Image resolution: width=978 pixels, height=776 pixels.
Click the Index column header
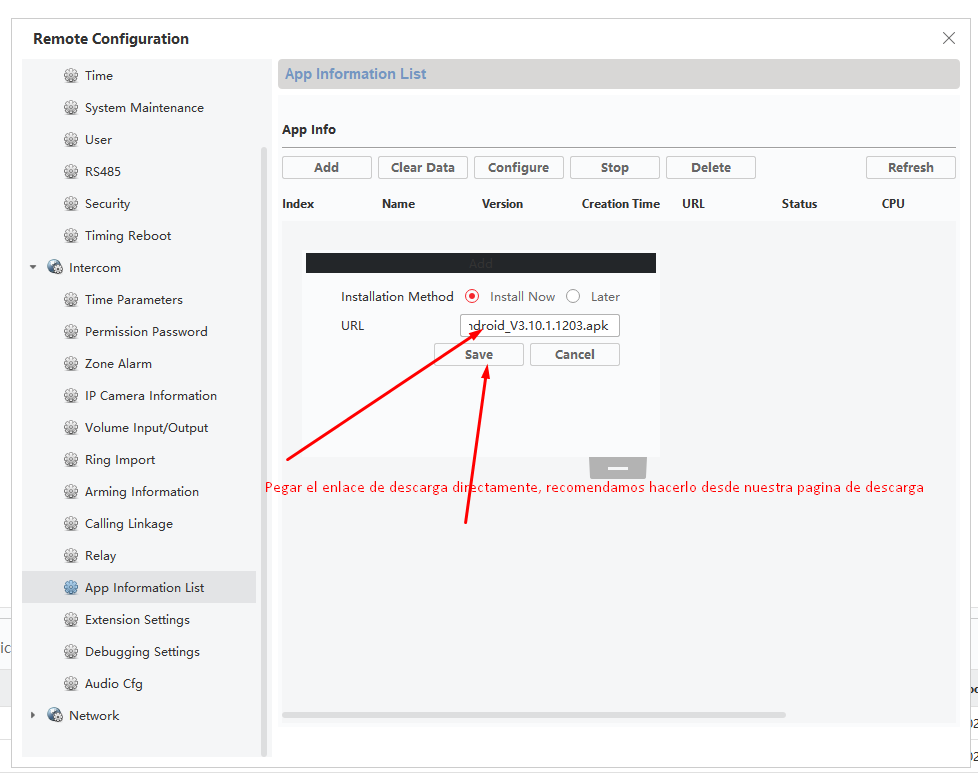[x=298, y=203]
